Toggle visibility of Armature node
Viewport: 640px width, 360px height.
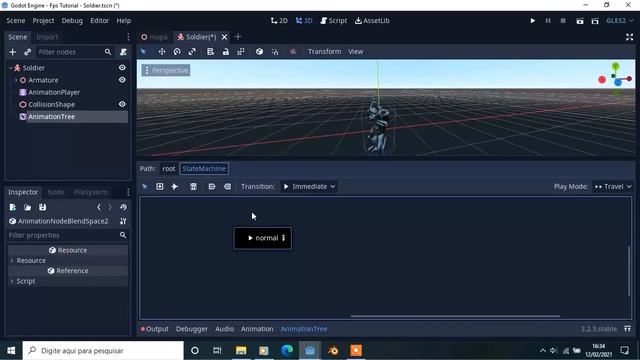tap(122, 80)
